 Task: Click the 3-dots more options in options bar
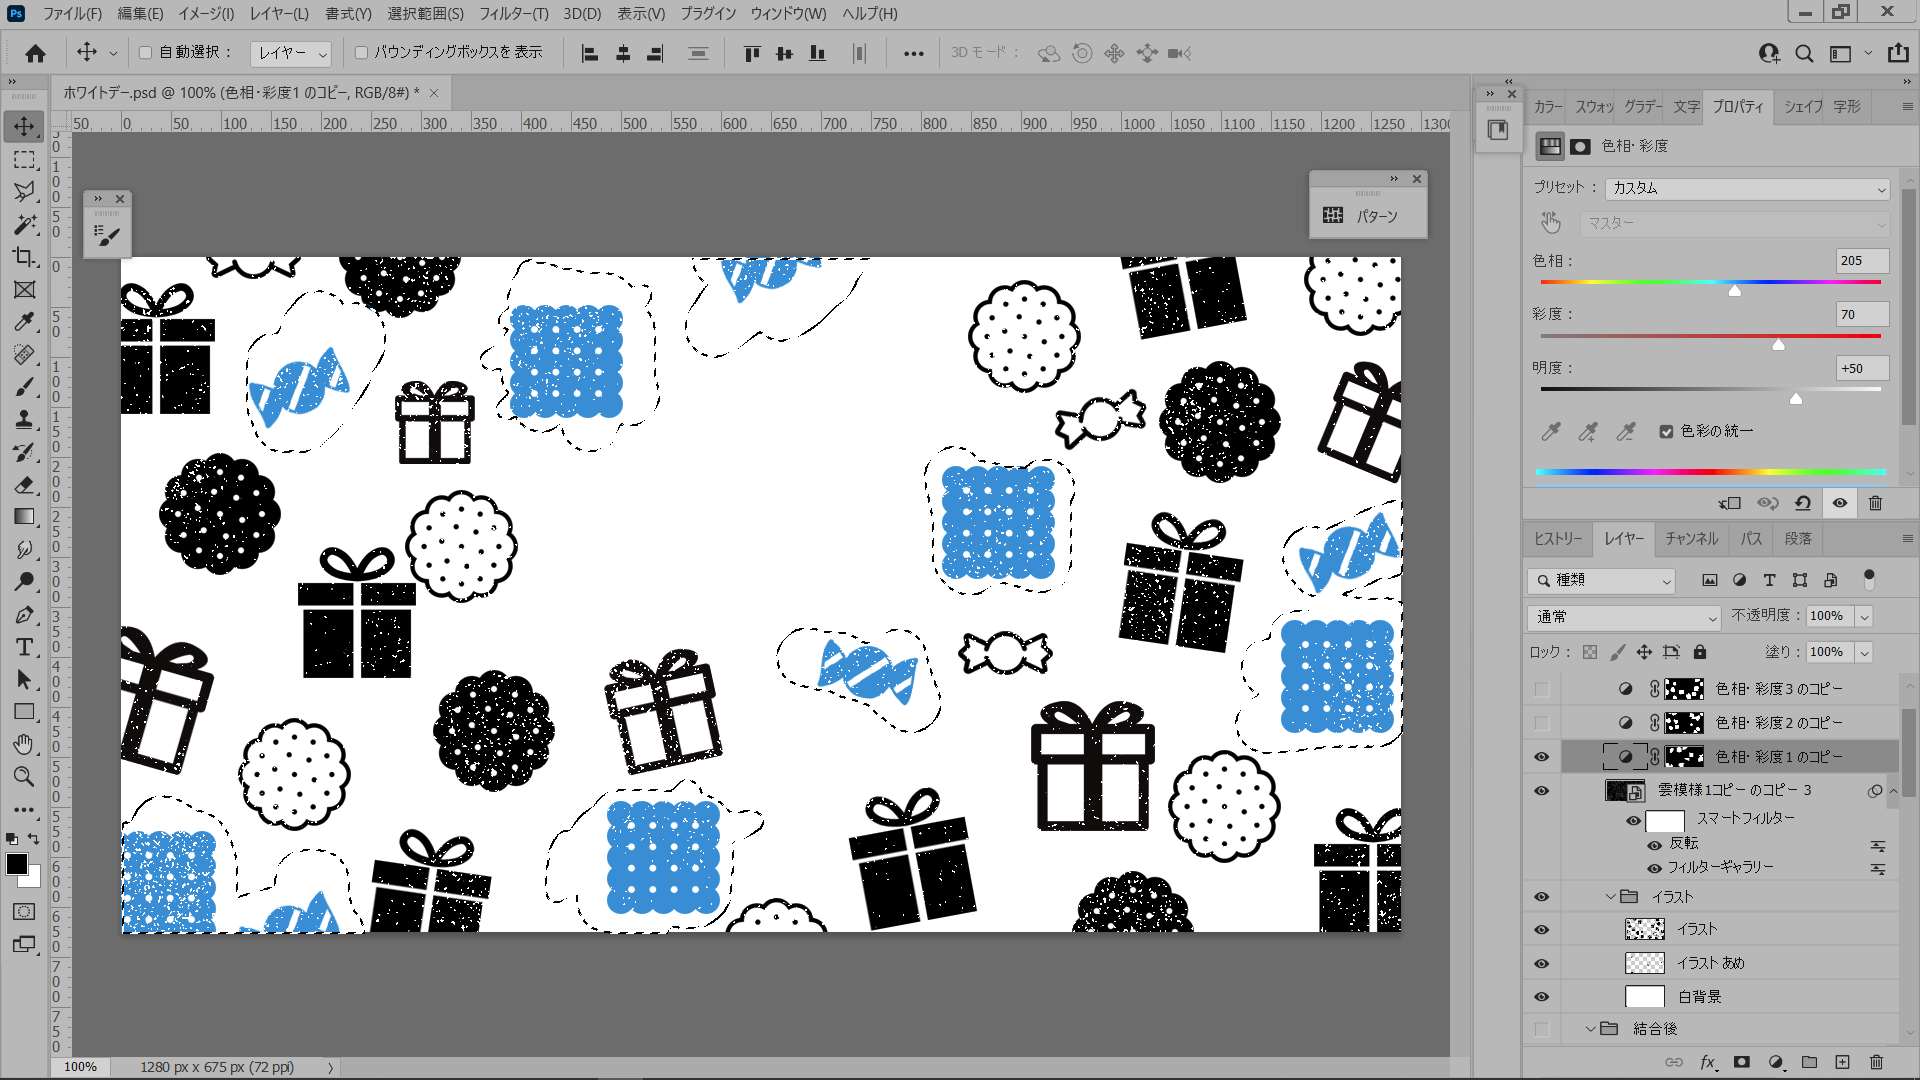pos(913,53)
